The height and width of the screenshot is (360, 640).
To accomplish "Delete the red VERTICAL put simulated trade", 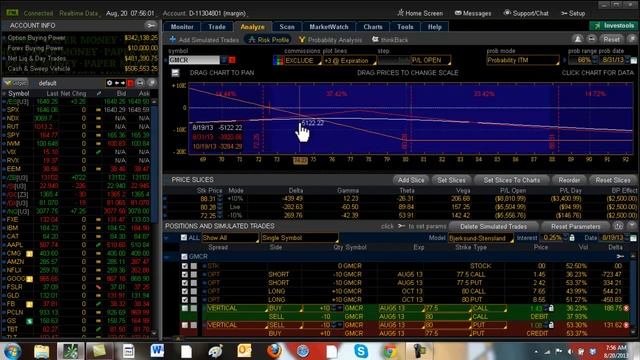I will click(x=626, y=325).
